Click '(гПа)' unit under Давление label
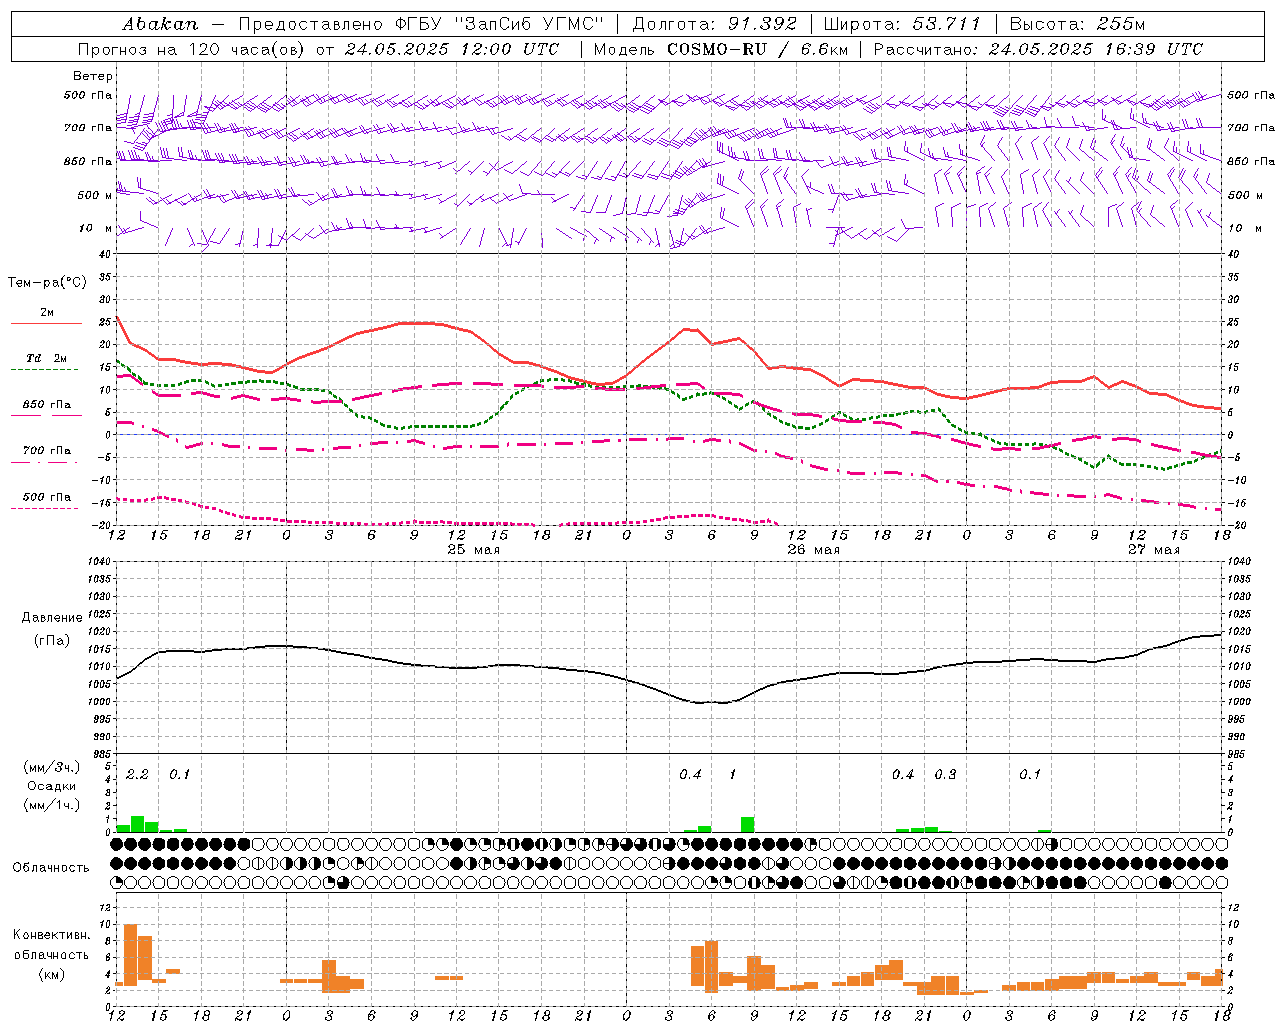Viewport: 1280px width, 1024px height. point(51,641)
